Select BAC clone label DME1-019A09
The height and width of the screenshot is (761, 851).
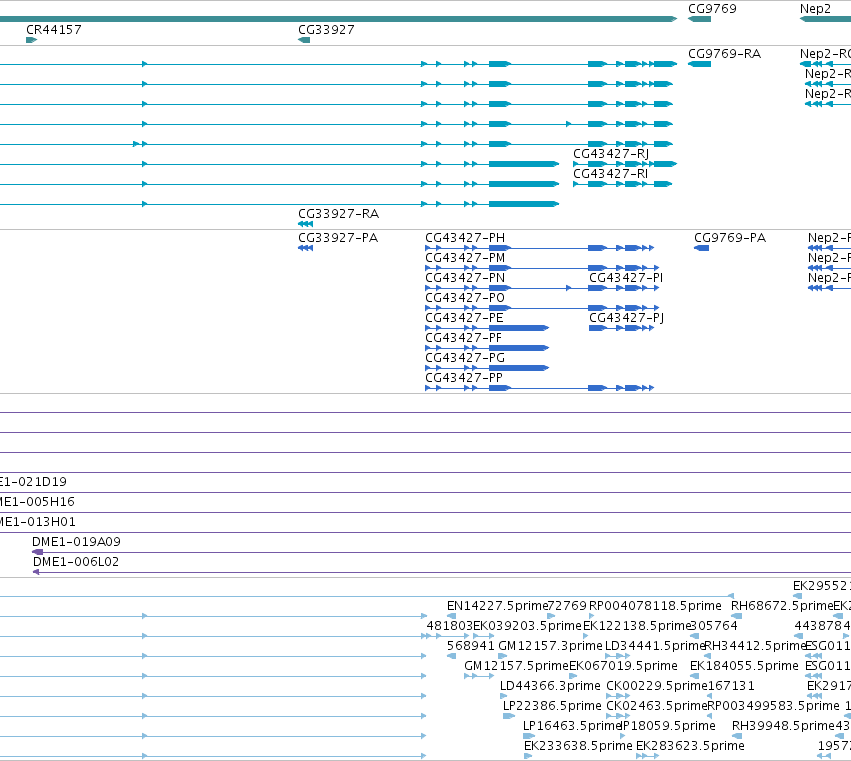pyautogui.click(x=77, y=542)
